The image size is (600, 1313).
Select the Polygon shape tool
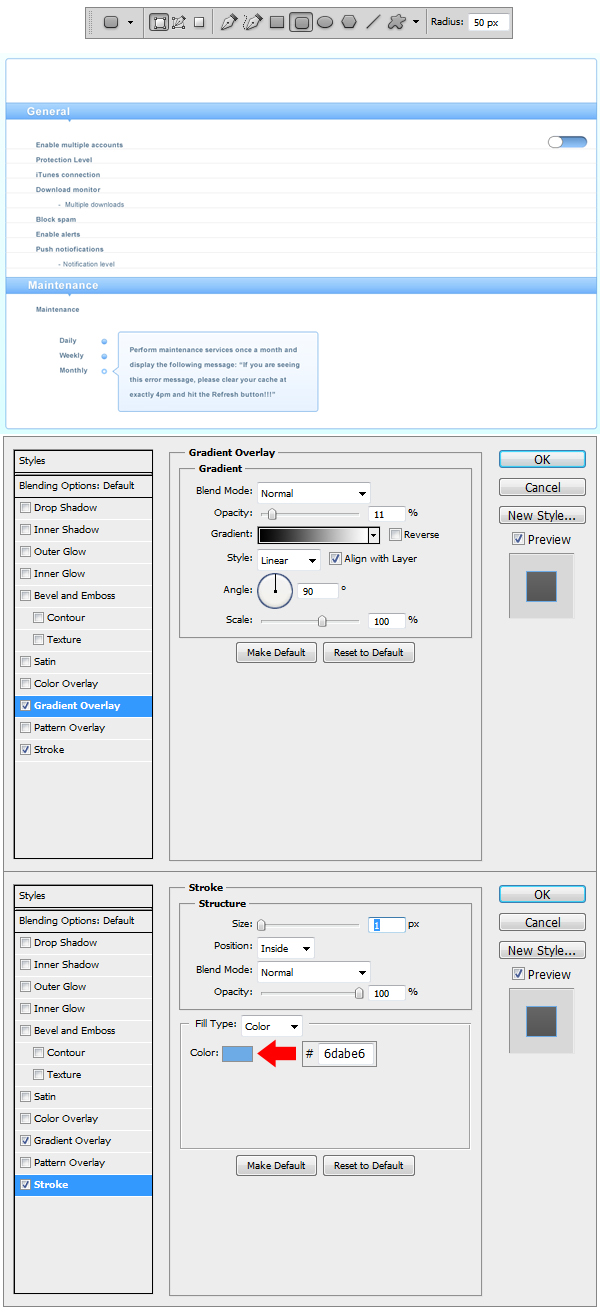[349, 22]
